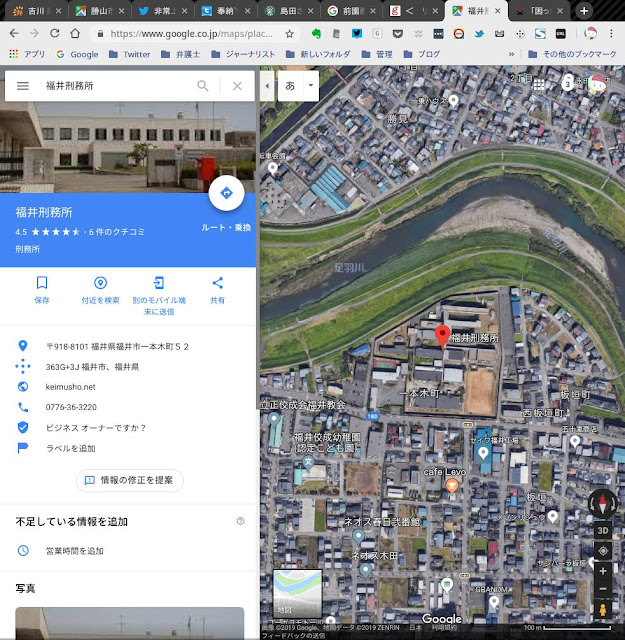Click the red 福井刑務所 map pin
This screenshot has width=625, height=640.
coord(443,336)
